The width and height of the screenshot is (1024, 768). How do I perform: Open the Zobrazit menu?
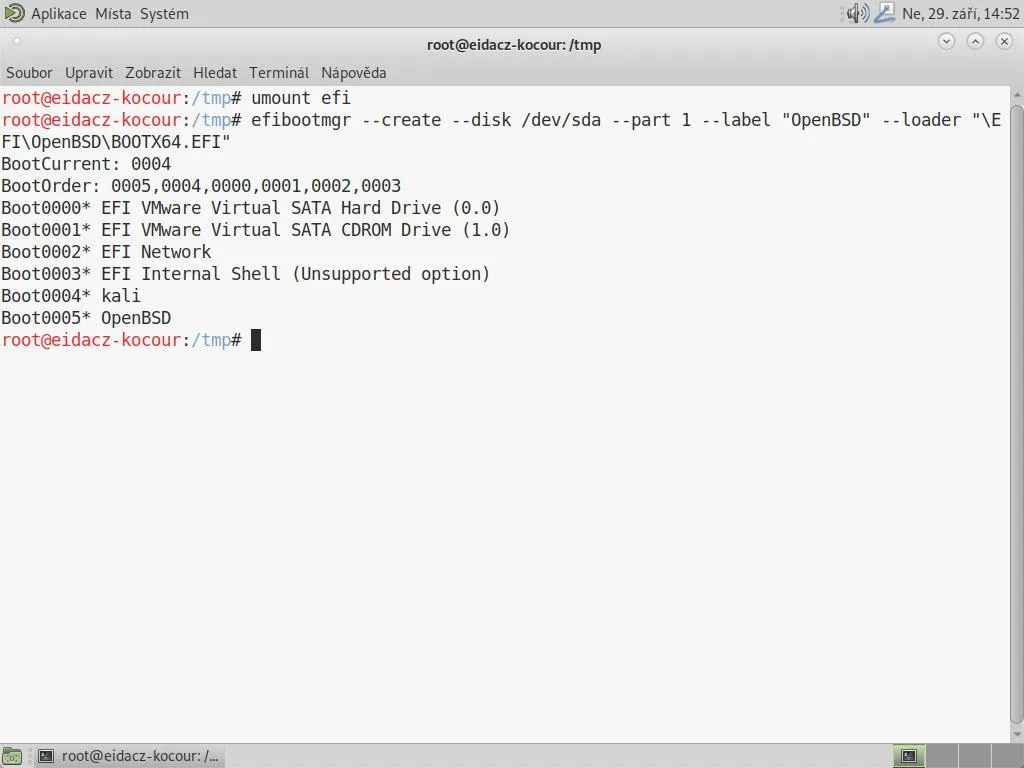coord(153,72)
